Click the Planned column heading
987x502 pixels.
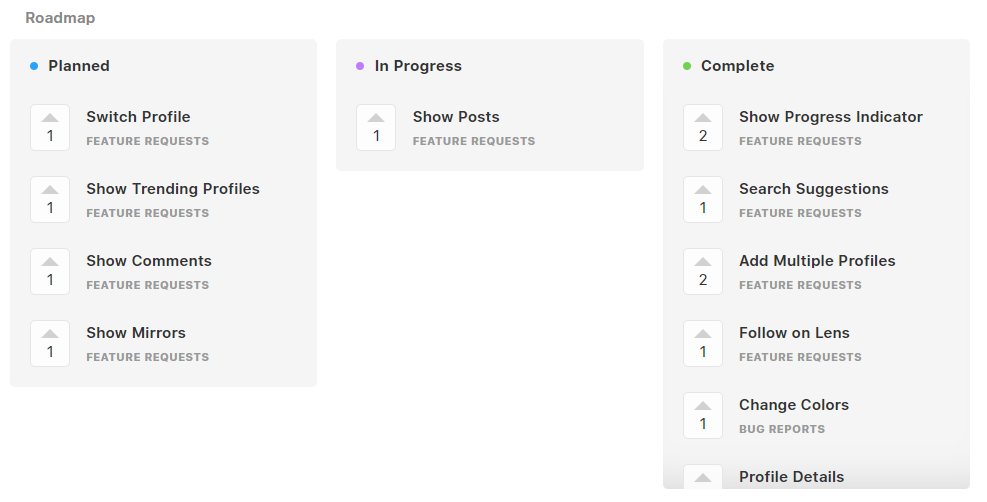click(79, 66)
